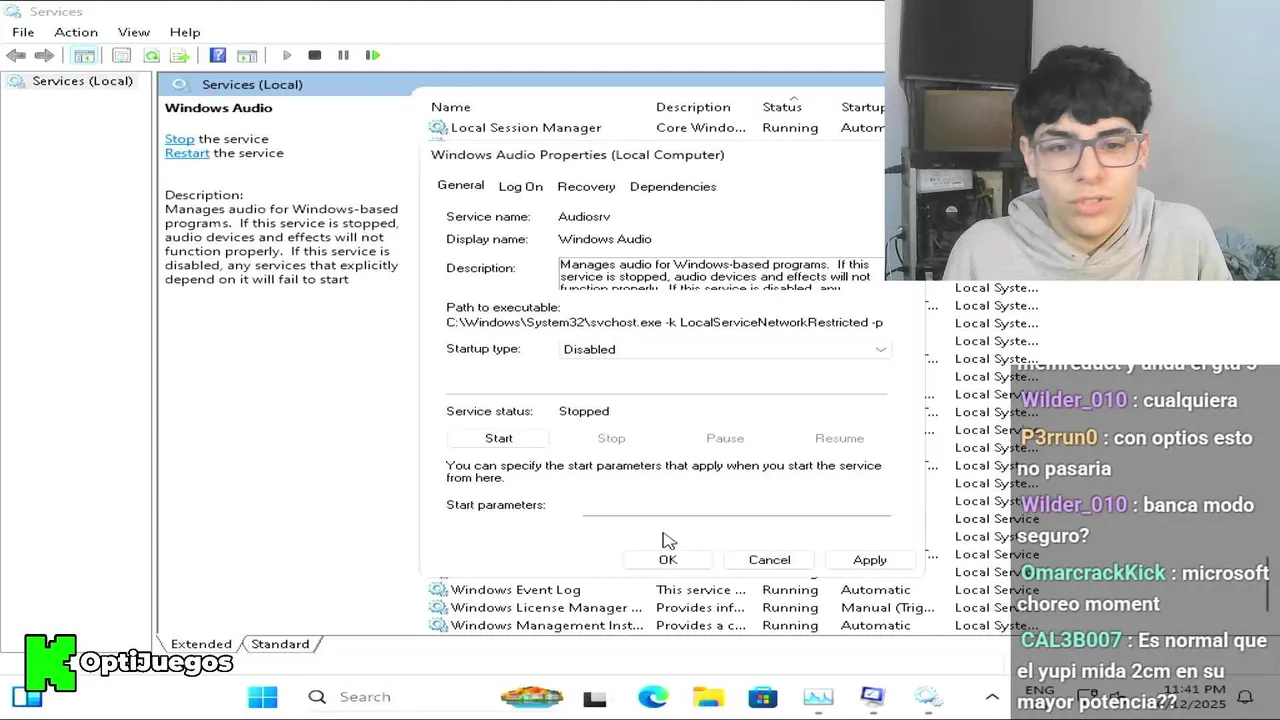Click the Refresh toolbar icon
The width and height of the screenshot is (1280, 720).
coord(151,55)
